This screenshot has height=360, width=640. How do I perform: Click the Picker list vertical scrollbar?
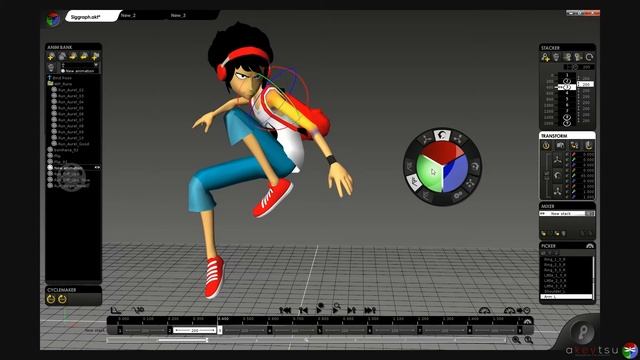coord(593,277)
